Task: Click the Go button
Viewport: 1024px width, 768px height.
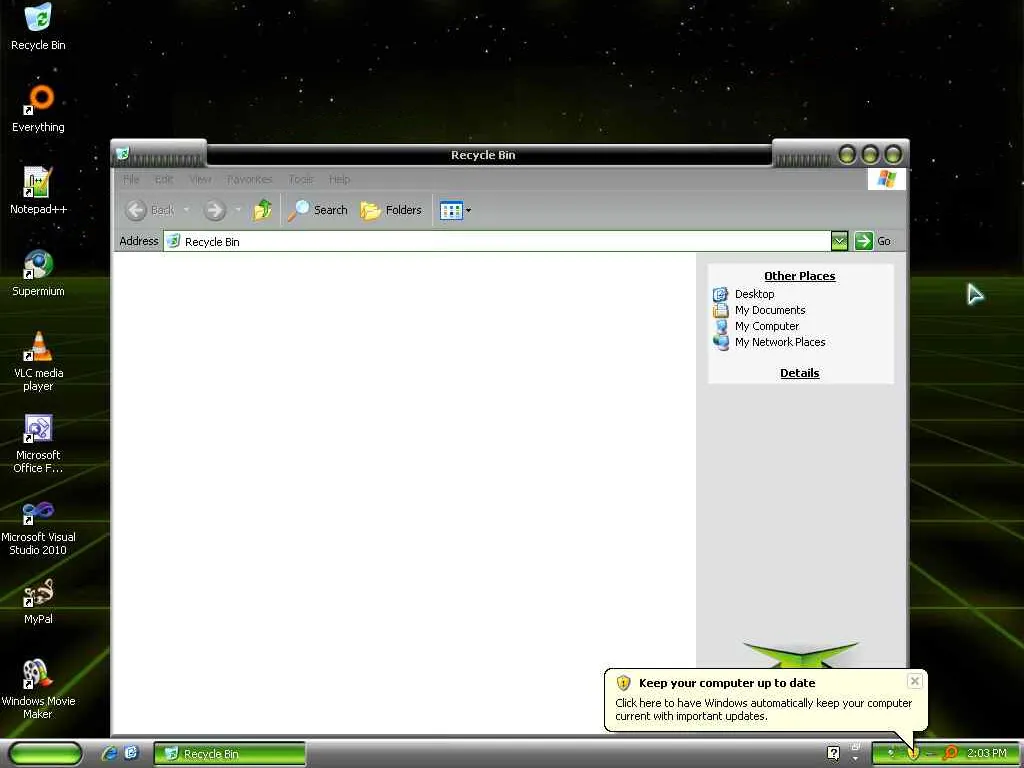Action: click(x=872, y=241)
